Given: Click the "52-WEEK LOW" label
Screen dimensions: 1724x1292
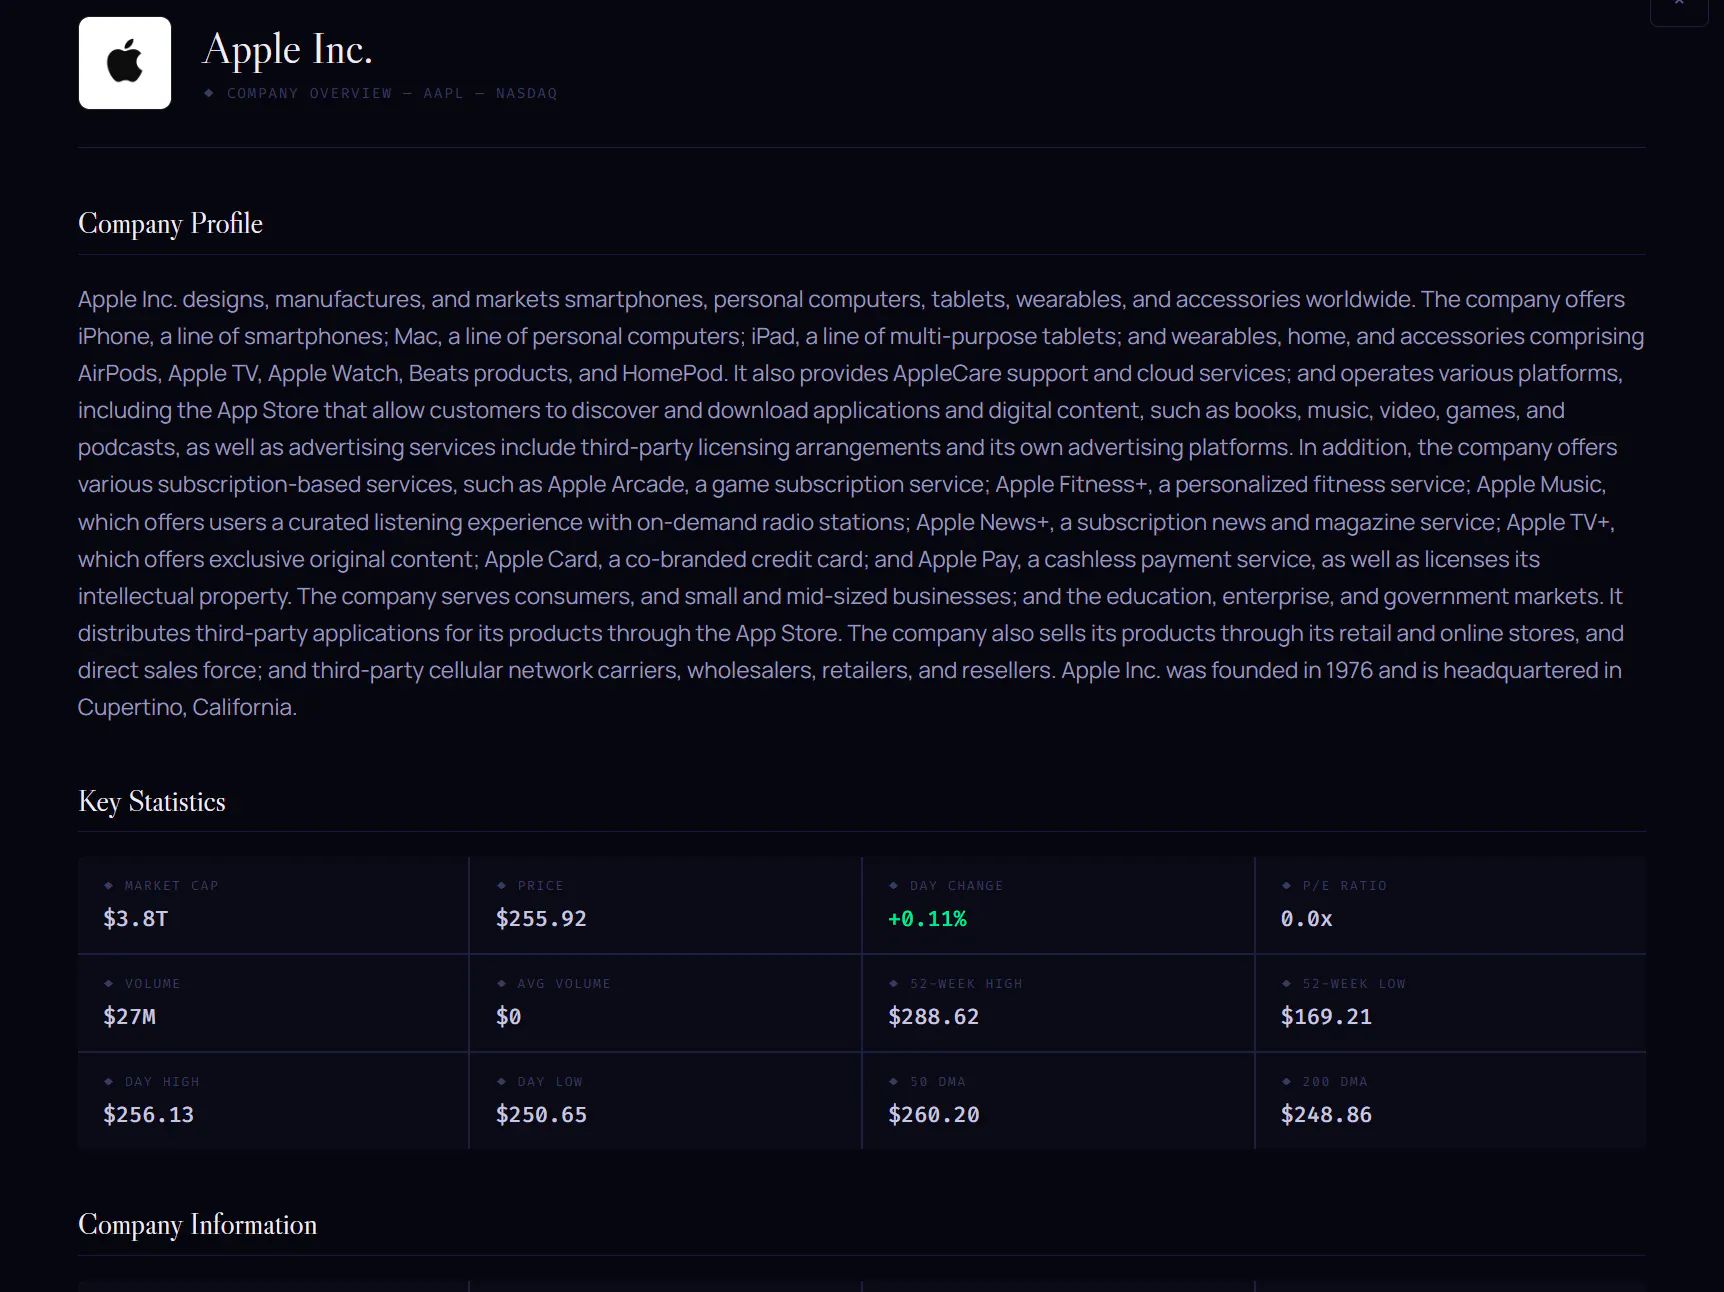Looking at the screenshot, I should [1354, 984].
